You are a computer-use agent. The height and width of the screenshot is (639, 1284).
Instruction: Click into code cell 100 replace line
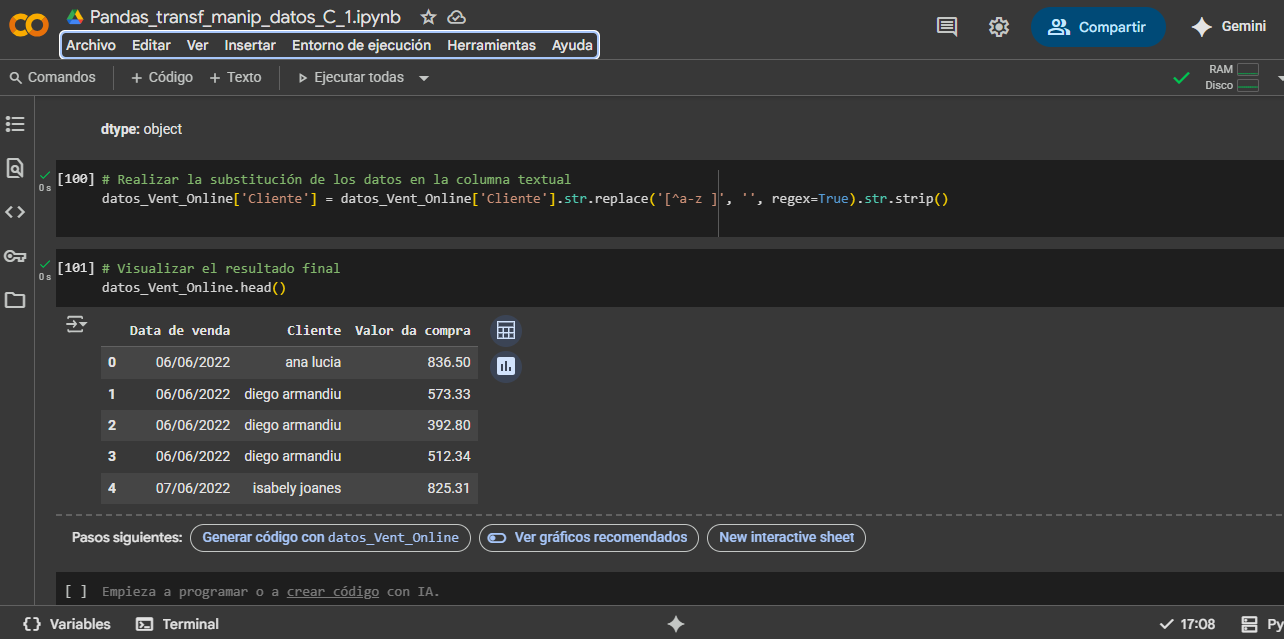coord(525,198)
